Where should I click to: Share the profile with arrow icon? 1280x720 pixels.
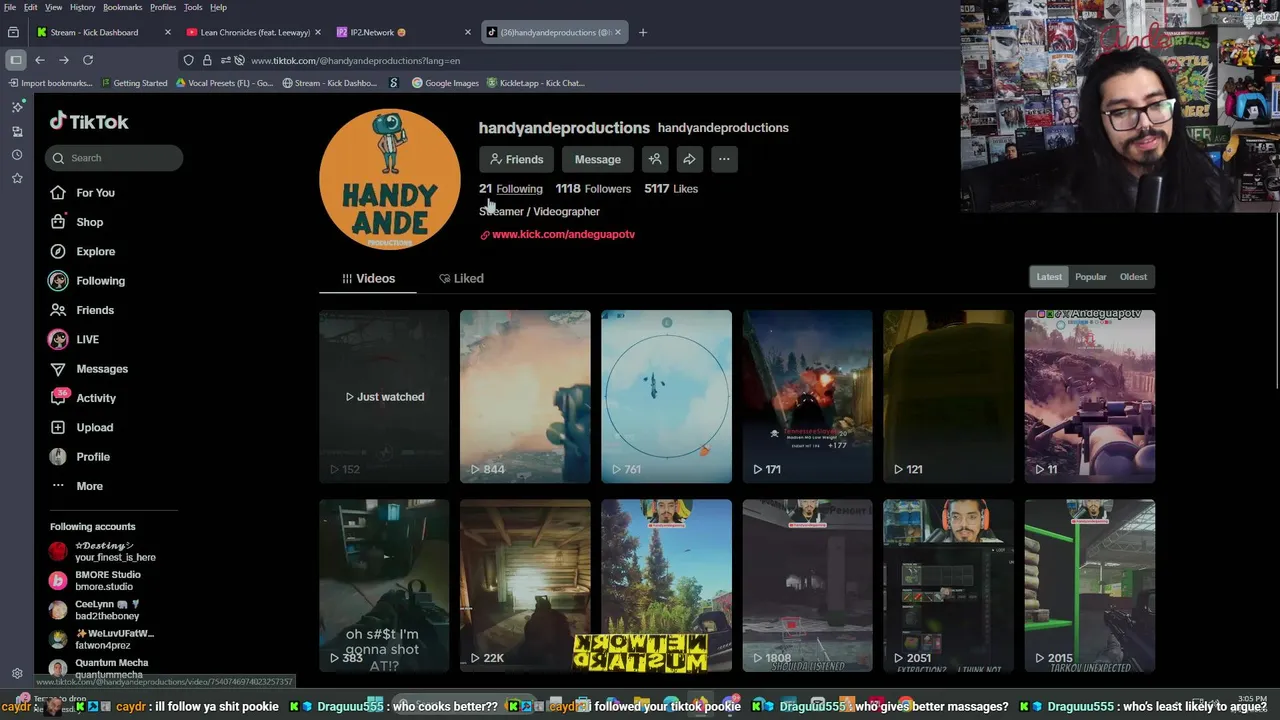point(689,159)
